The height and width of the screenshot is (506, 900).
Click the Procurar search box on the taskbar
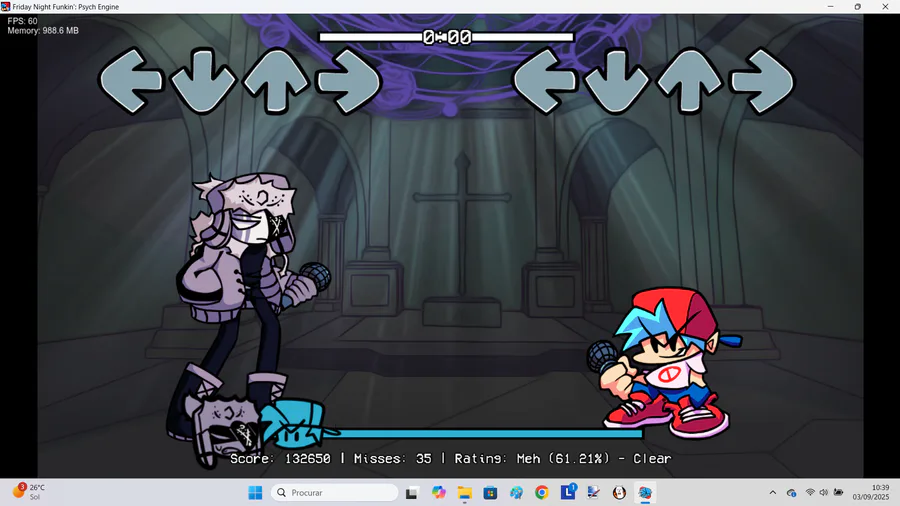[335, 492]
